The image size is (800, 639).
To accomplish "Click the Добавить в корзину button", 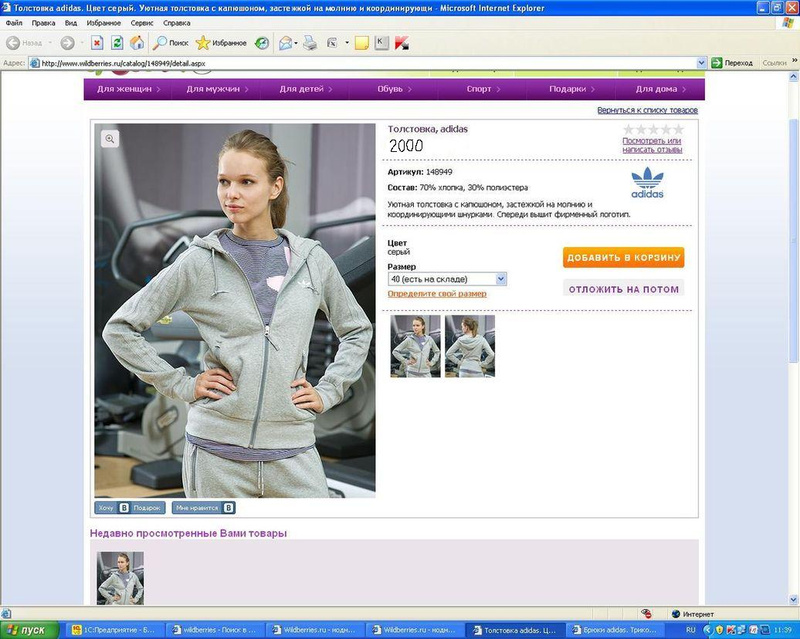I will tap(623, 258).
